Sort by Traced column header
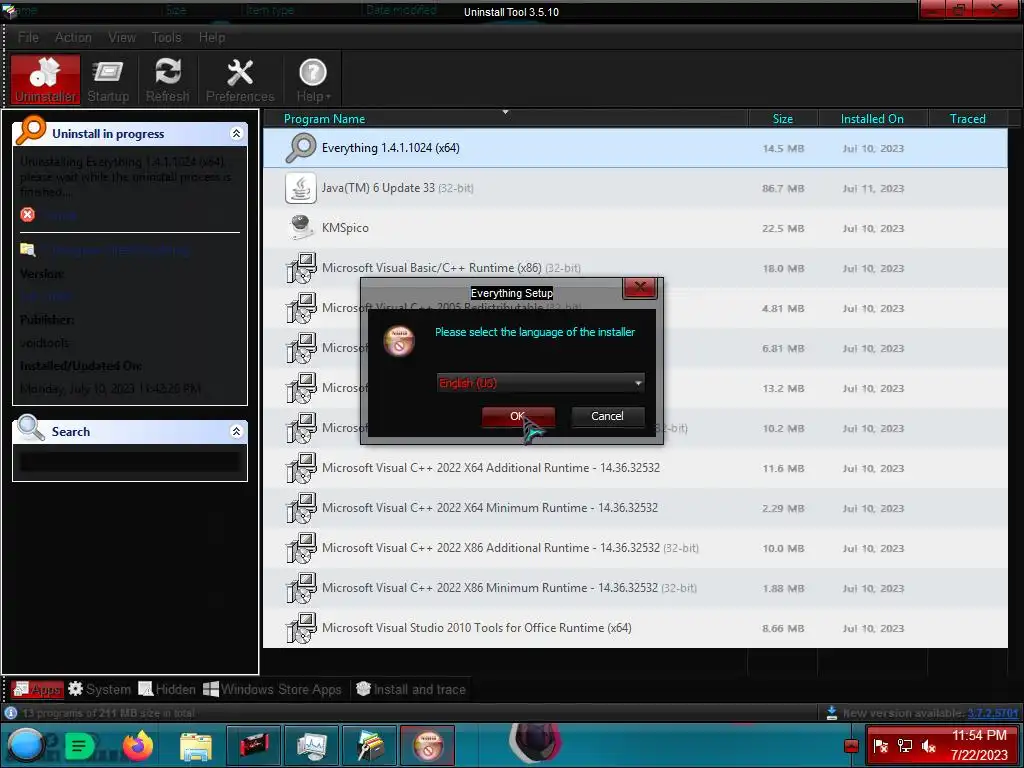This screenshot has width=1024, height=768. point(967,119)
